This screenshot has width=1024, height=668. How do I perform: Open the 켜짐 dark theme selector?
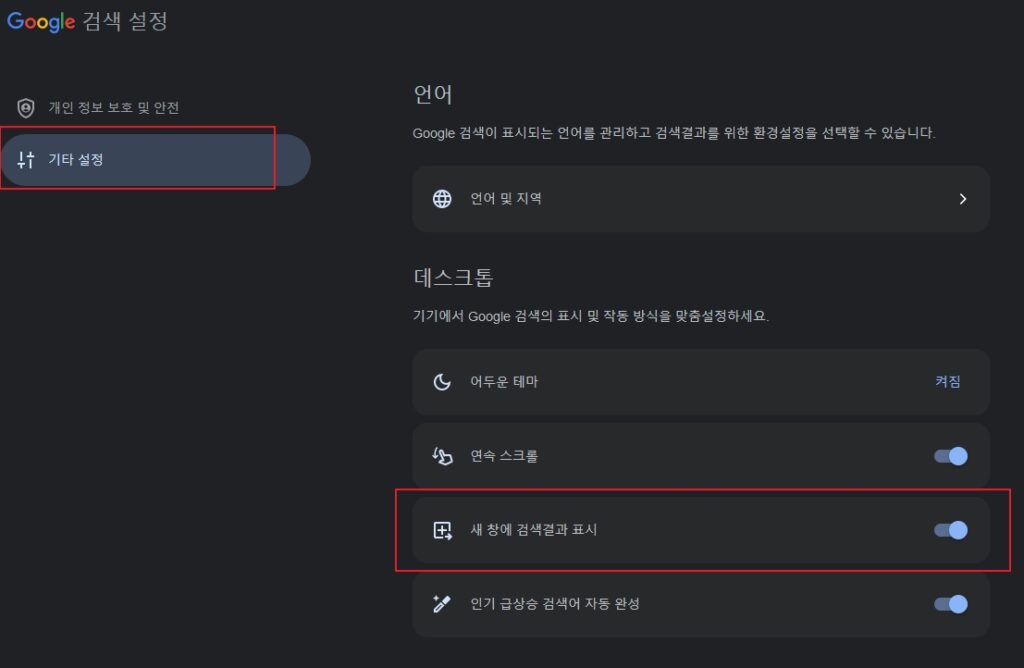(x=947, y=382)
